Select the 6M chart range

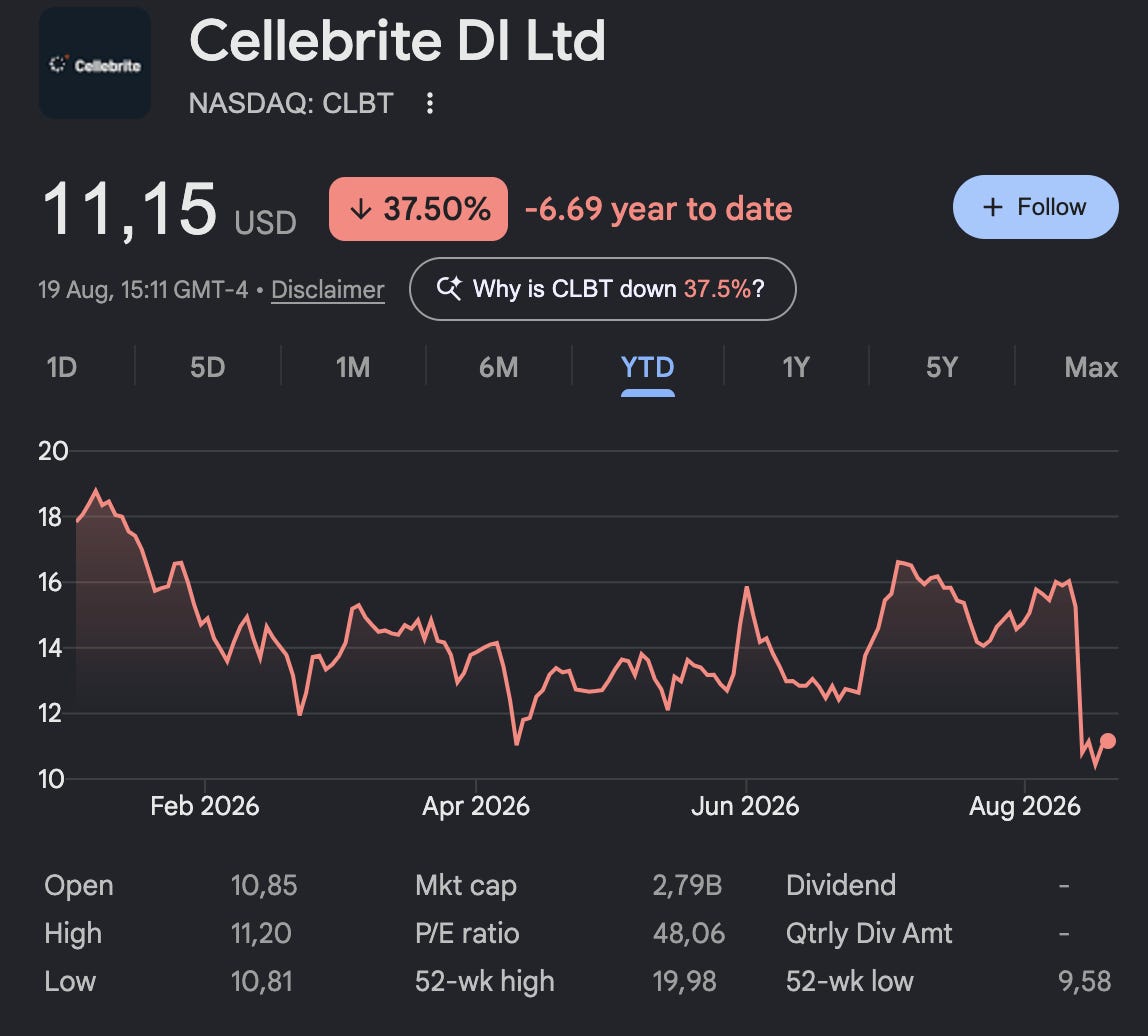tap(499, 367)
